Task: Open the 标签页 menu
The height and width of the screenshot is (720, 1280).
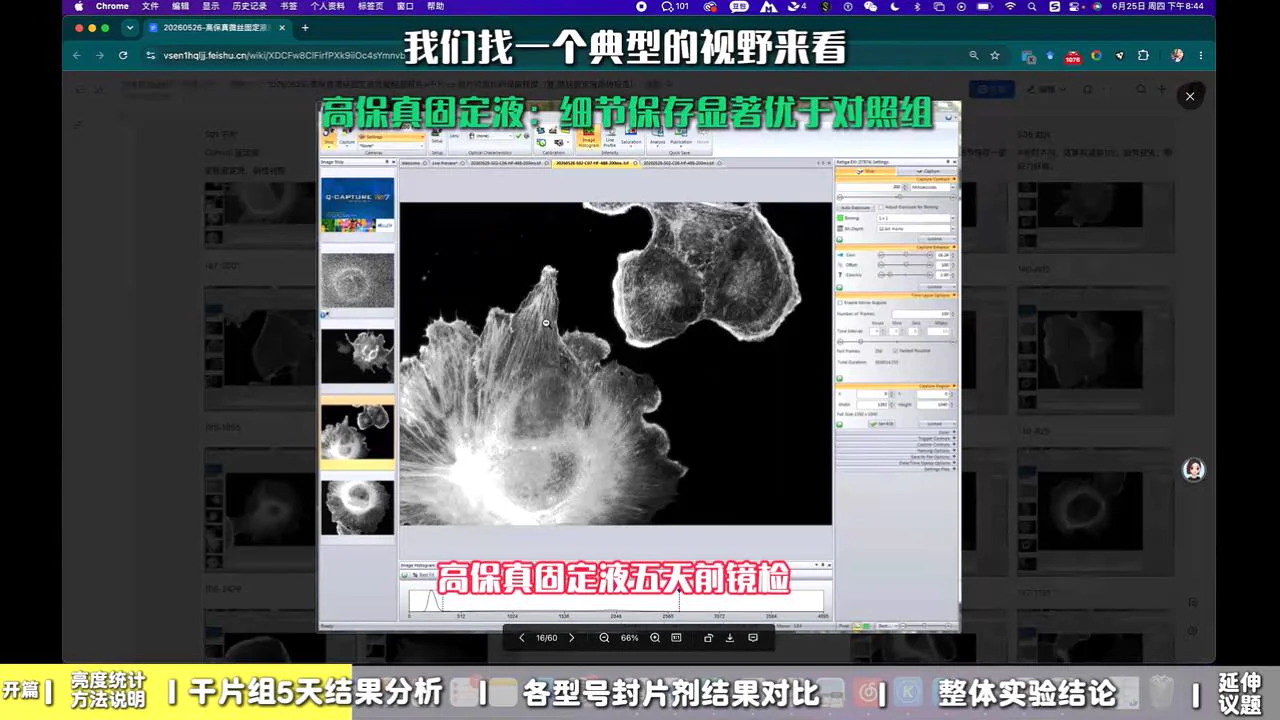Action: (x=371, y=6)
